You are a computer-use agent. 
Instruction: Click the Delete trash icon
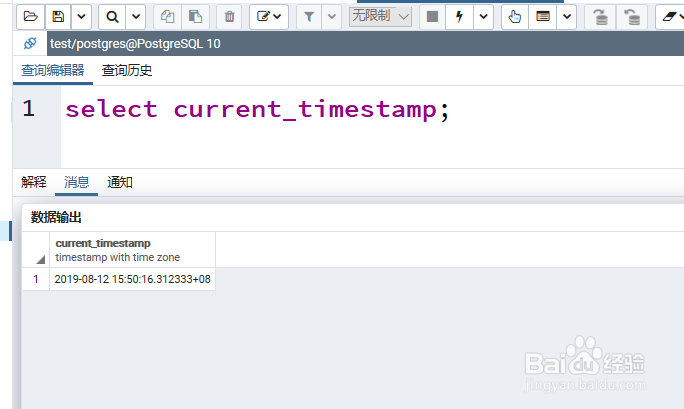pos(229,17)
